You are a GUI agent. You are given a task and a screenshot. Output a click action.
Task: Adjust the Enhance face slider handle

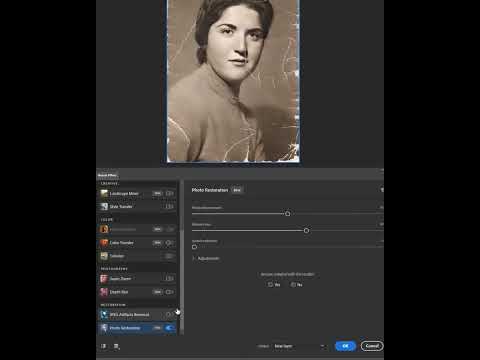click(x=306, y=231)
